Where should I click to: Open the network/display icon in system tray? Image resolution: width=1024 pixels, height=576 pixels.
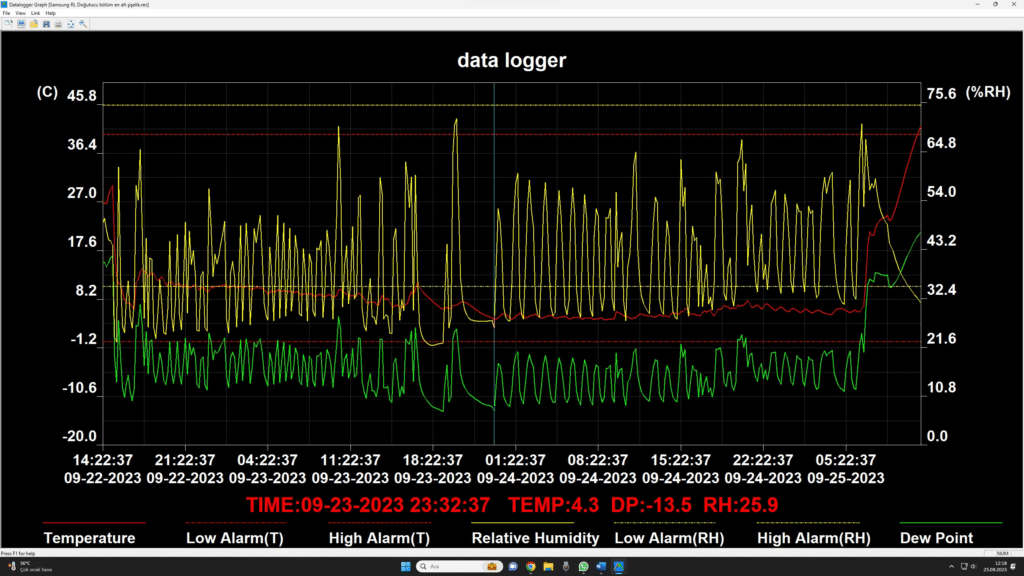click(963, 566)
